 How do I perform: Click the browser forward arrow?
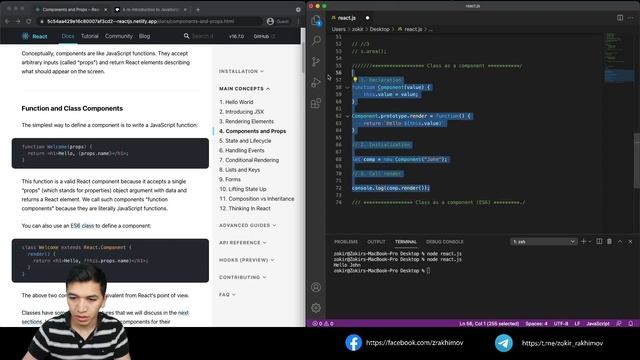pyautogui.click(x=18, y=21)
